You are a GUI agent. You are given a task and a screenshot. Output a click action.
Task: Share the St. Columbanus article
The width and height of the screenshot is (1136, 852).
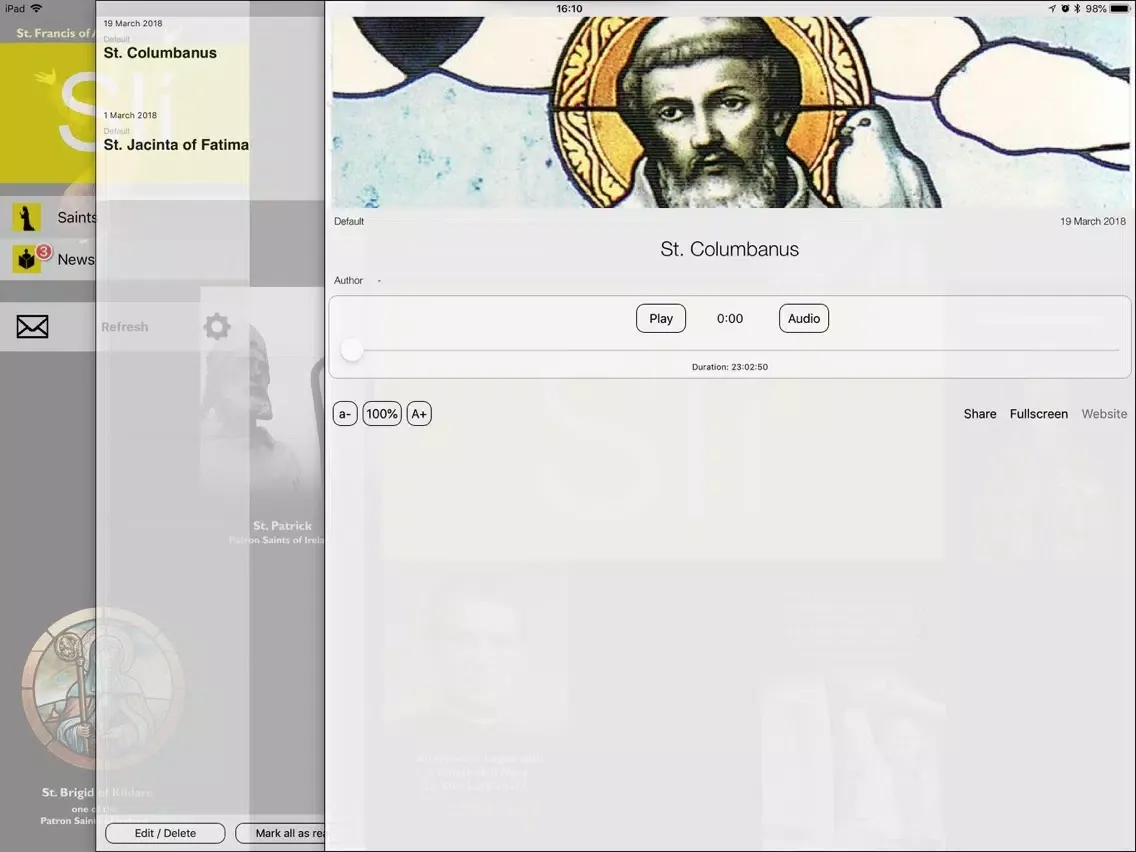coord(980,414)
